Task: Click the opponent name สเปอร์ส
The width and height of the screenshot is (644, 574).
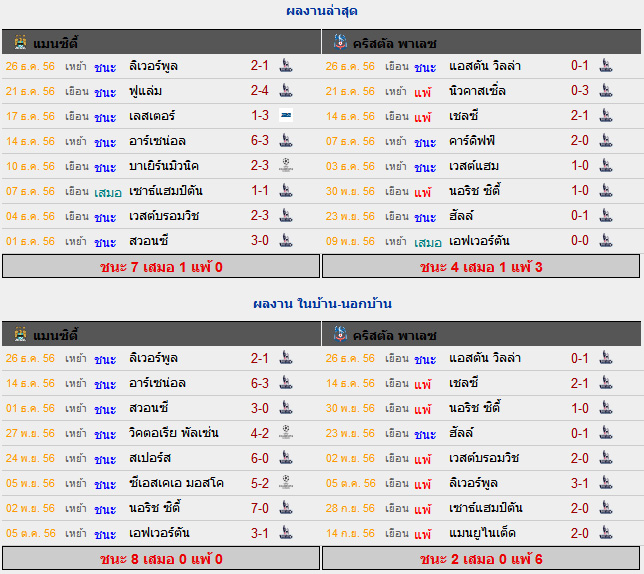Action: coord(150,458)
